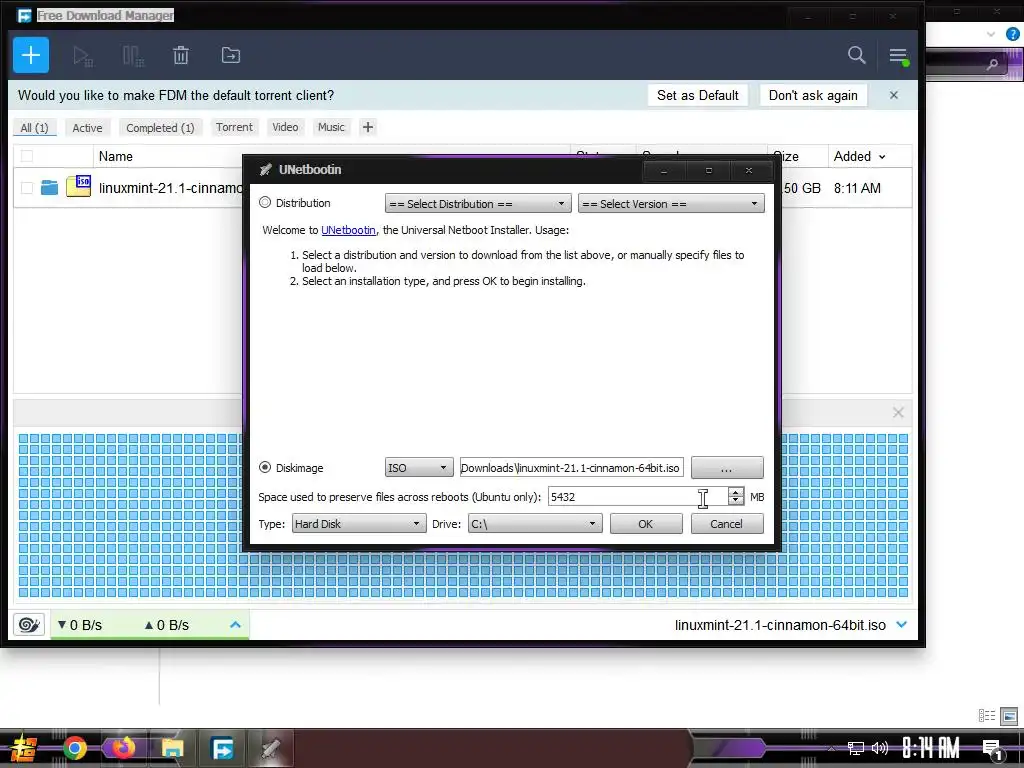
Task: Tick the select-all checkbox in header
Action: 27,156
